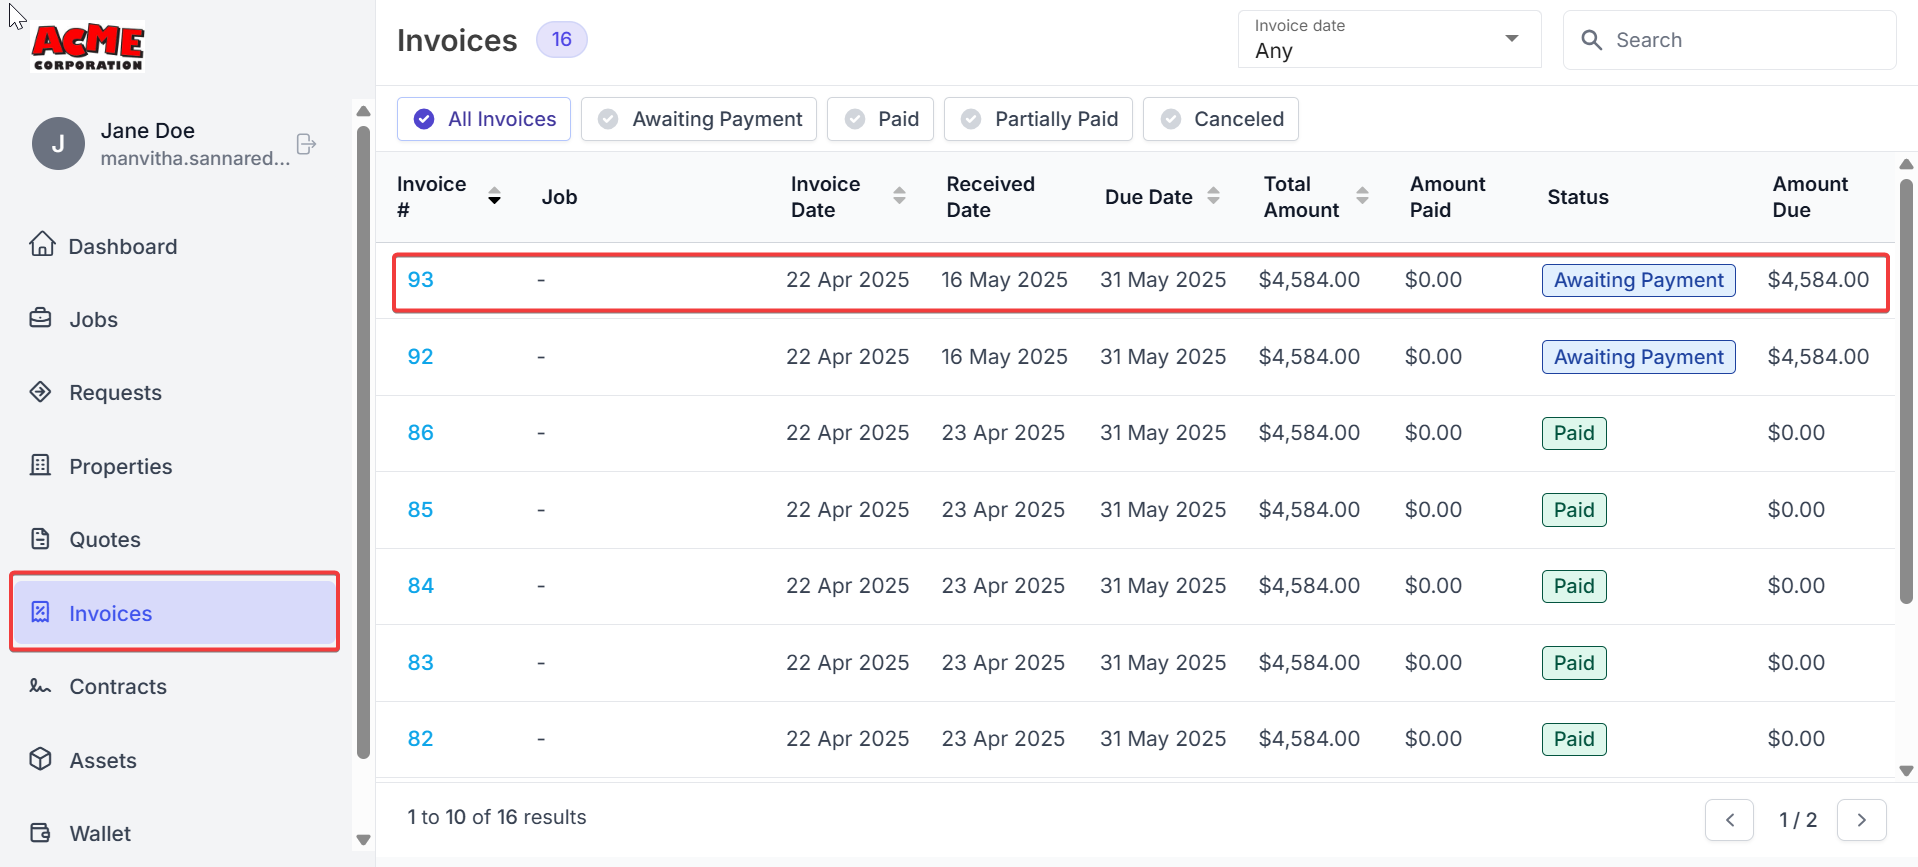Sort table by Due Date
The image size is (1918, 867).
tap(1213, 196)
